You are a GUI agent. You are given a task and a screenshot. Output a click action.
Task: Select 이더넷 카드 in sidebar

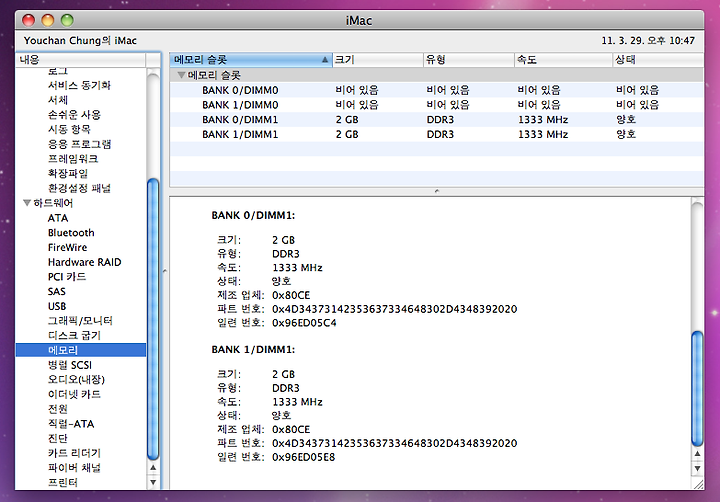pos(74,394)
